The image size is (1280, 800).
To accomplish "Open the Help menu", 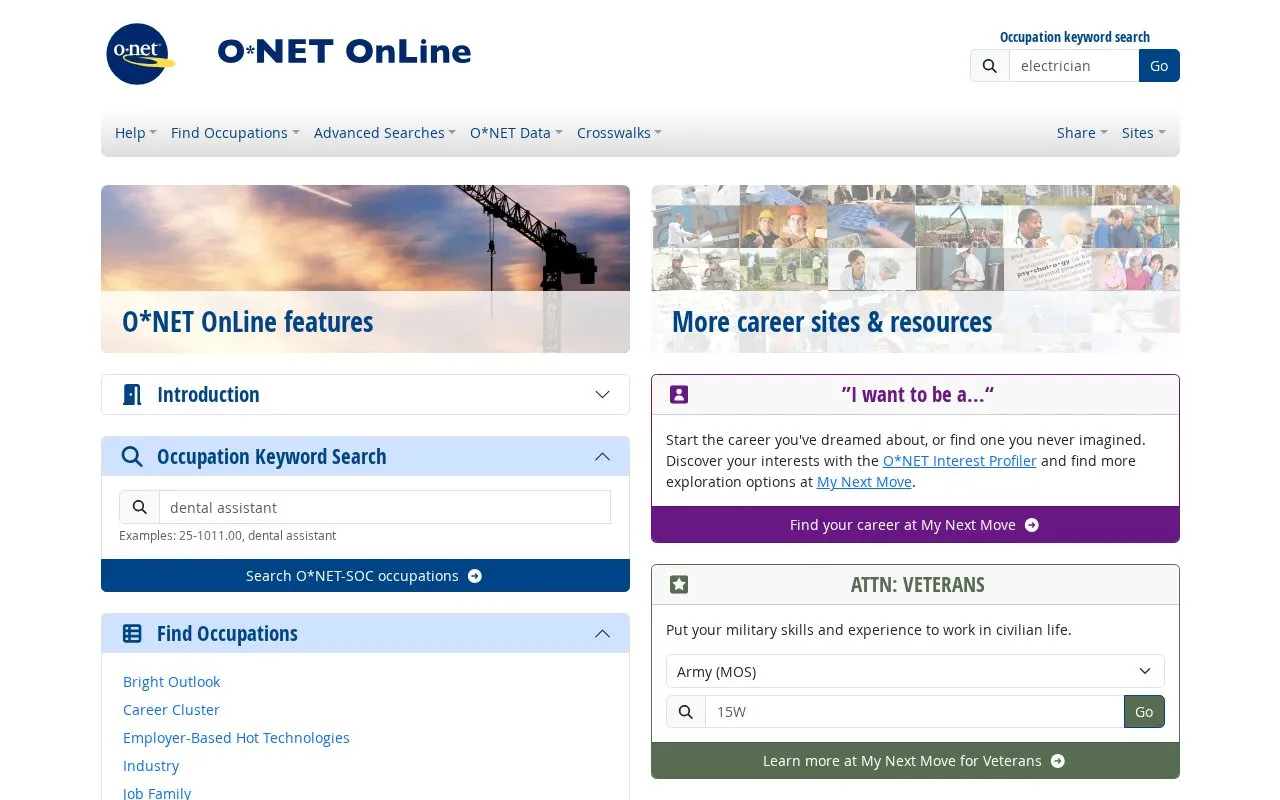I will coord(135,133).
